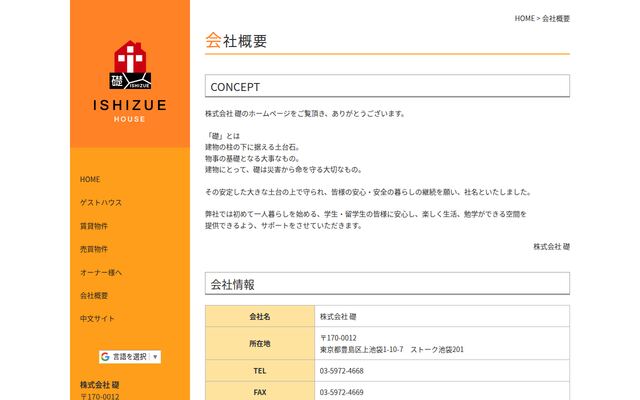Click the Google icon in language selector
Image resolution: width=640 pixels, height=400 pixels.
(x=105, y=357)
